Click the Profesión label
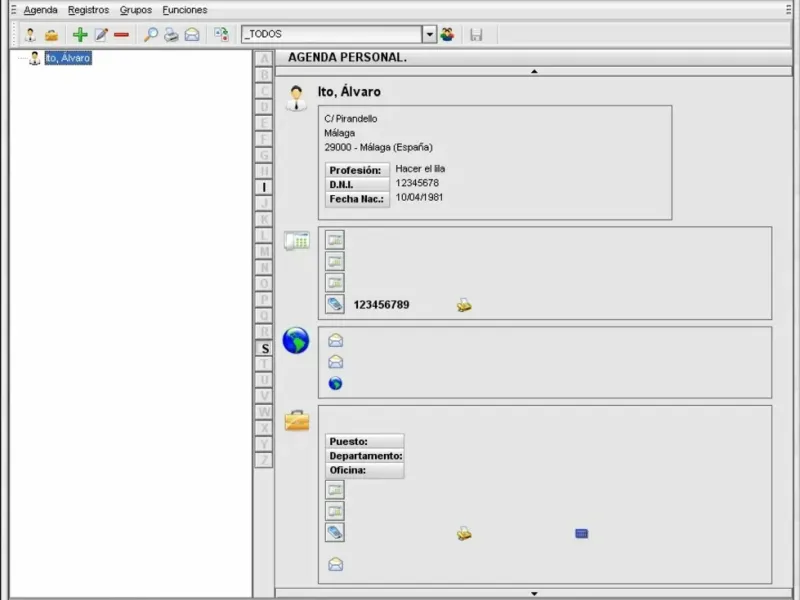 click(357, 170)
